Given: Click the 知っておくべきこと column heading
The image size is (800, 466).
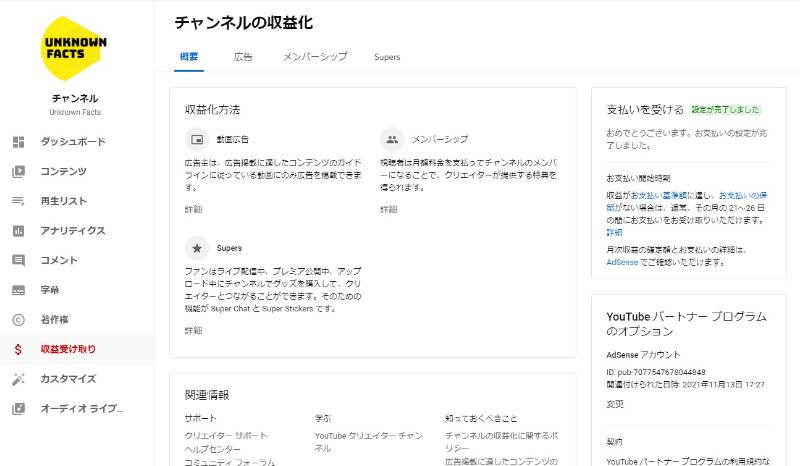Looking at the screenshot, I should [x=481, y=419].
